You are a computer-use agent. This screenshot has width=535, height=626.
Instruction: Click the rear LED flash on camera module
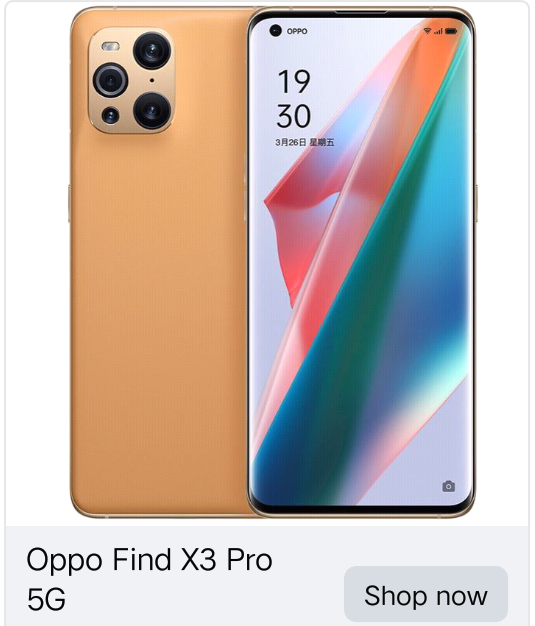click(x=111, y=47)
